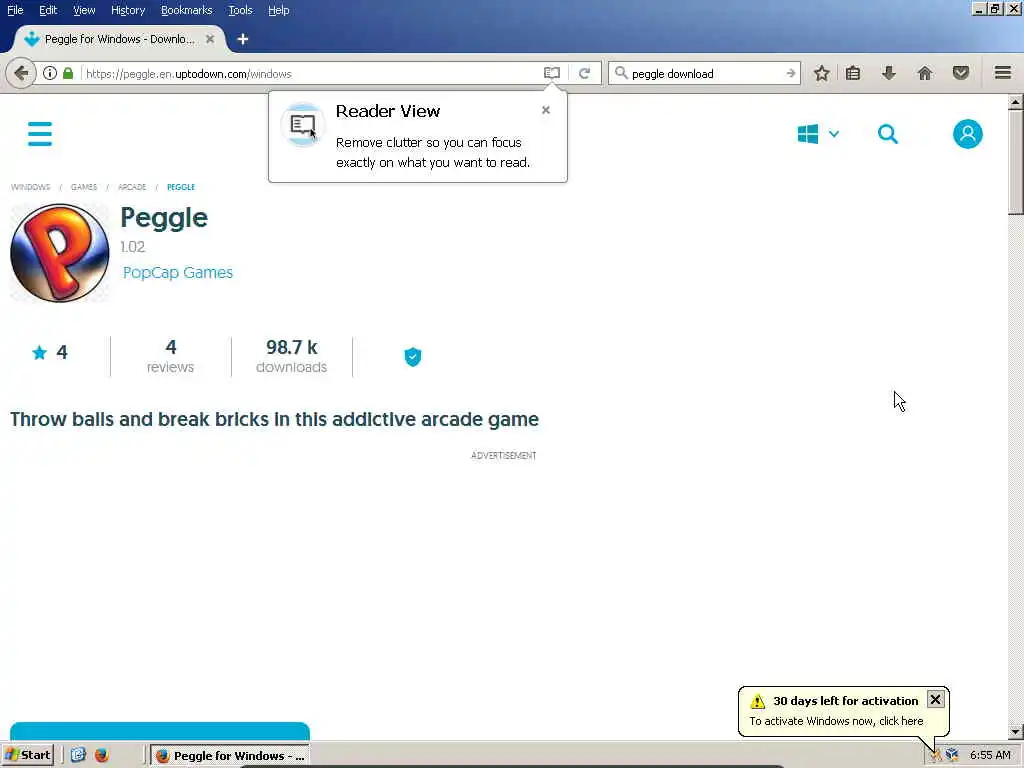The image size is (1024, 768).
Task: Open the Help menu
Action: [278, 10]
